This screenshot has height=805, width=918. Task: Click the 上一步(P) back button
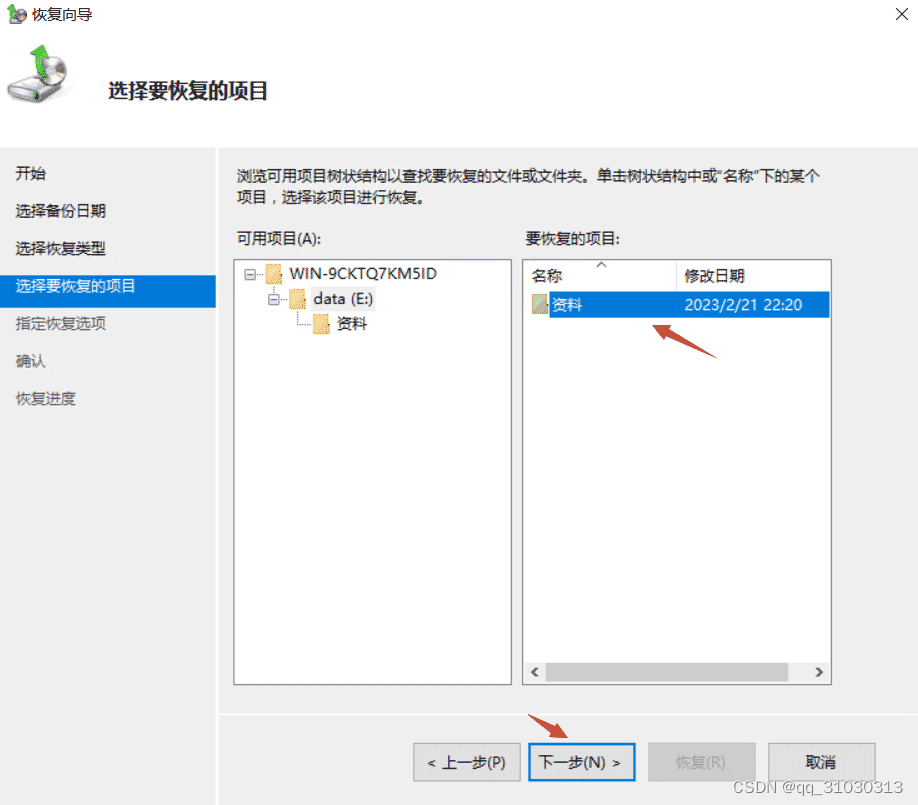[x=467, y=762]
